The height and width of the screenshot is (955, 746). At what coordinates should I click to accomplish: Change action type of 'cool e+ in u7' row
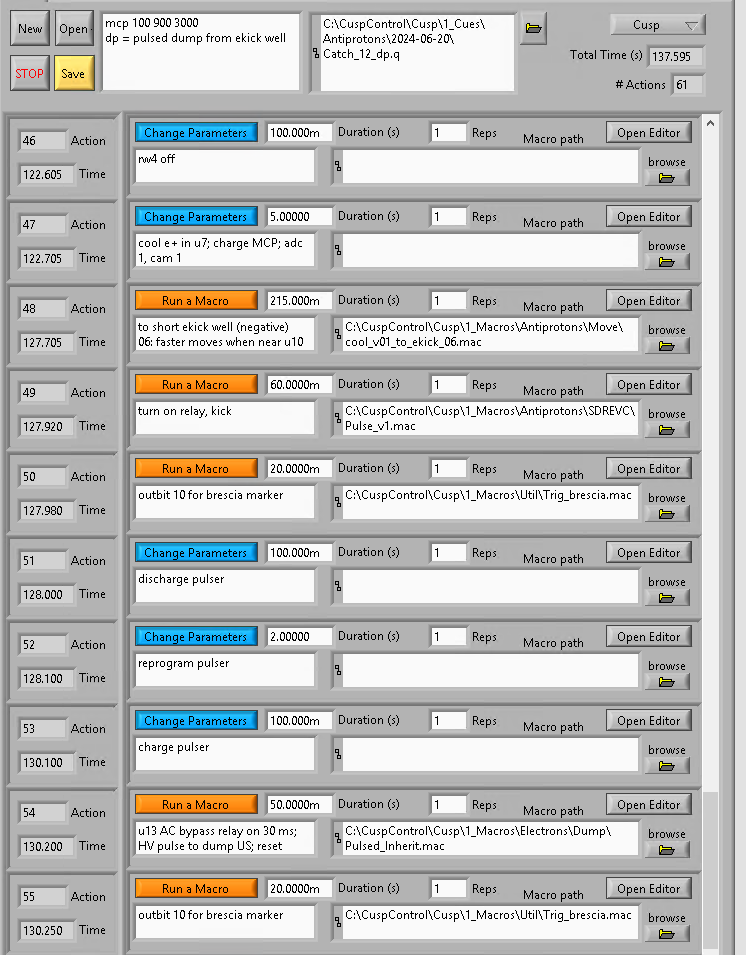[x=196, y=217]
